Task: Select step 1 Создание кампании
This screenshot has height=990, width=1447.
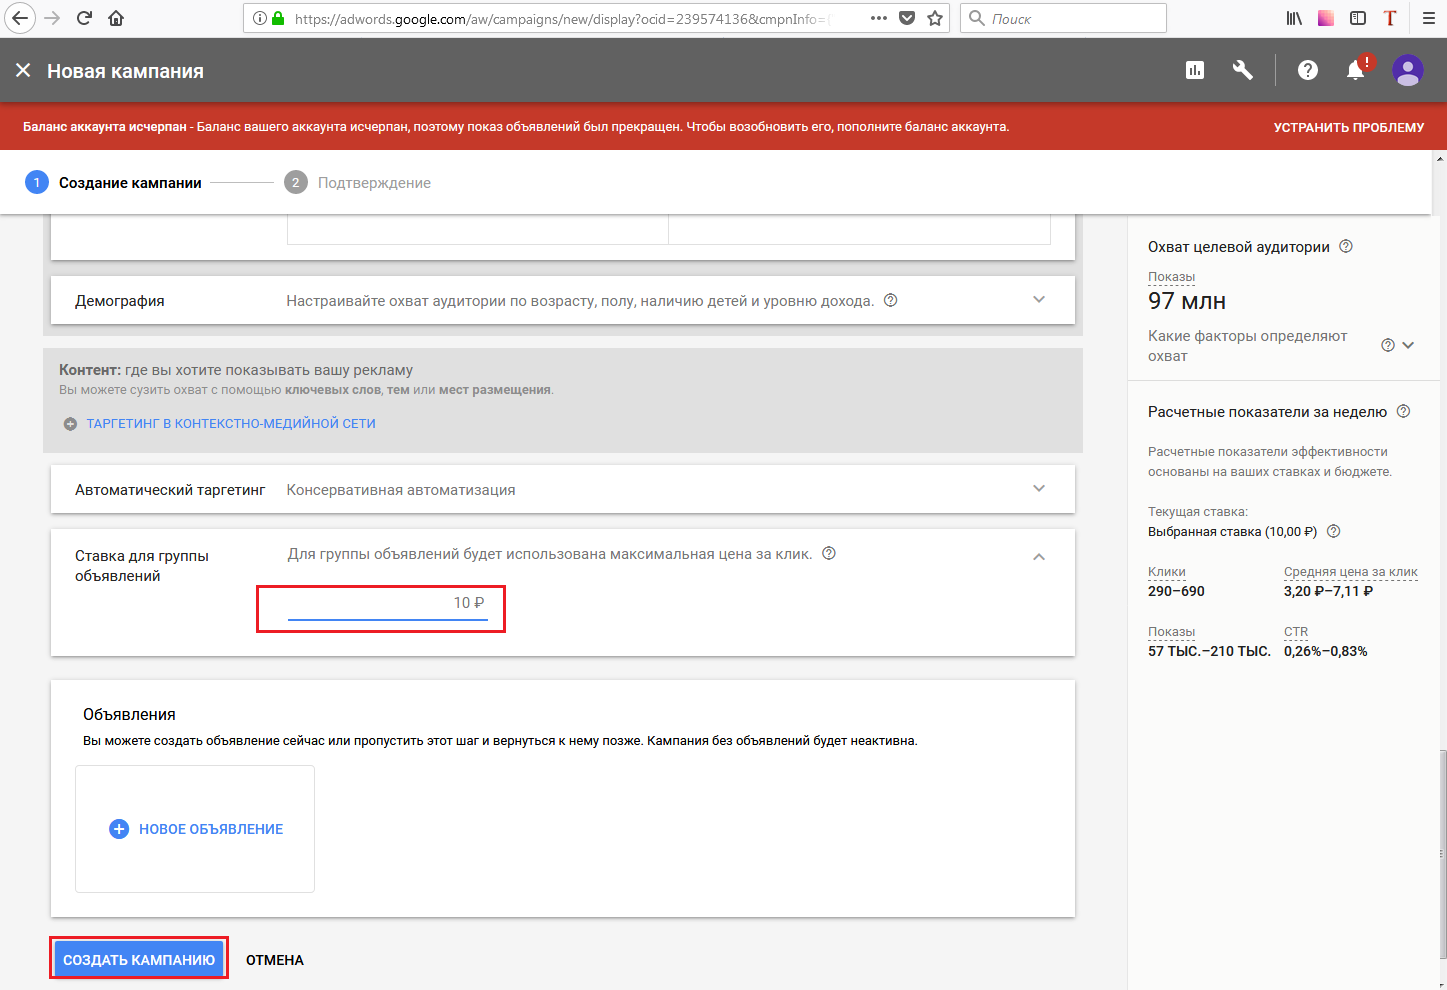Action: [113, 182]
